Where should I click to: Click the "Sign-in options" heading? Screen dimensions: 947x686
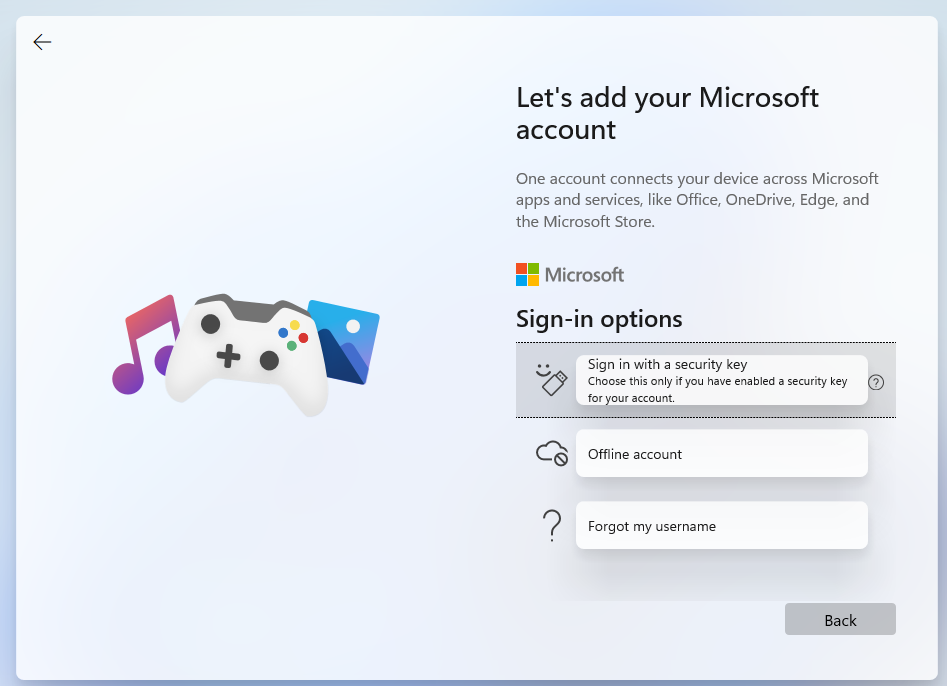(x=599, y=319)
